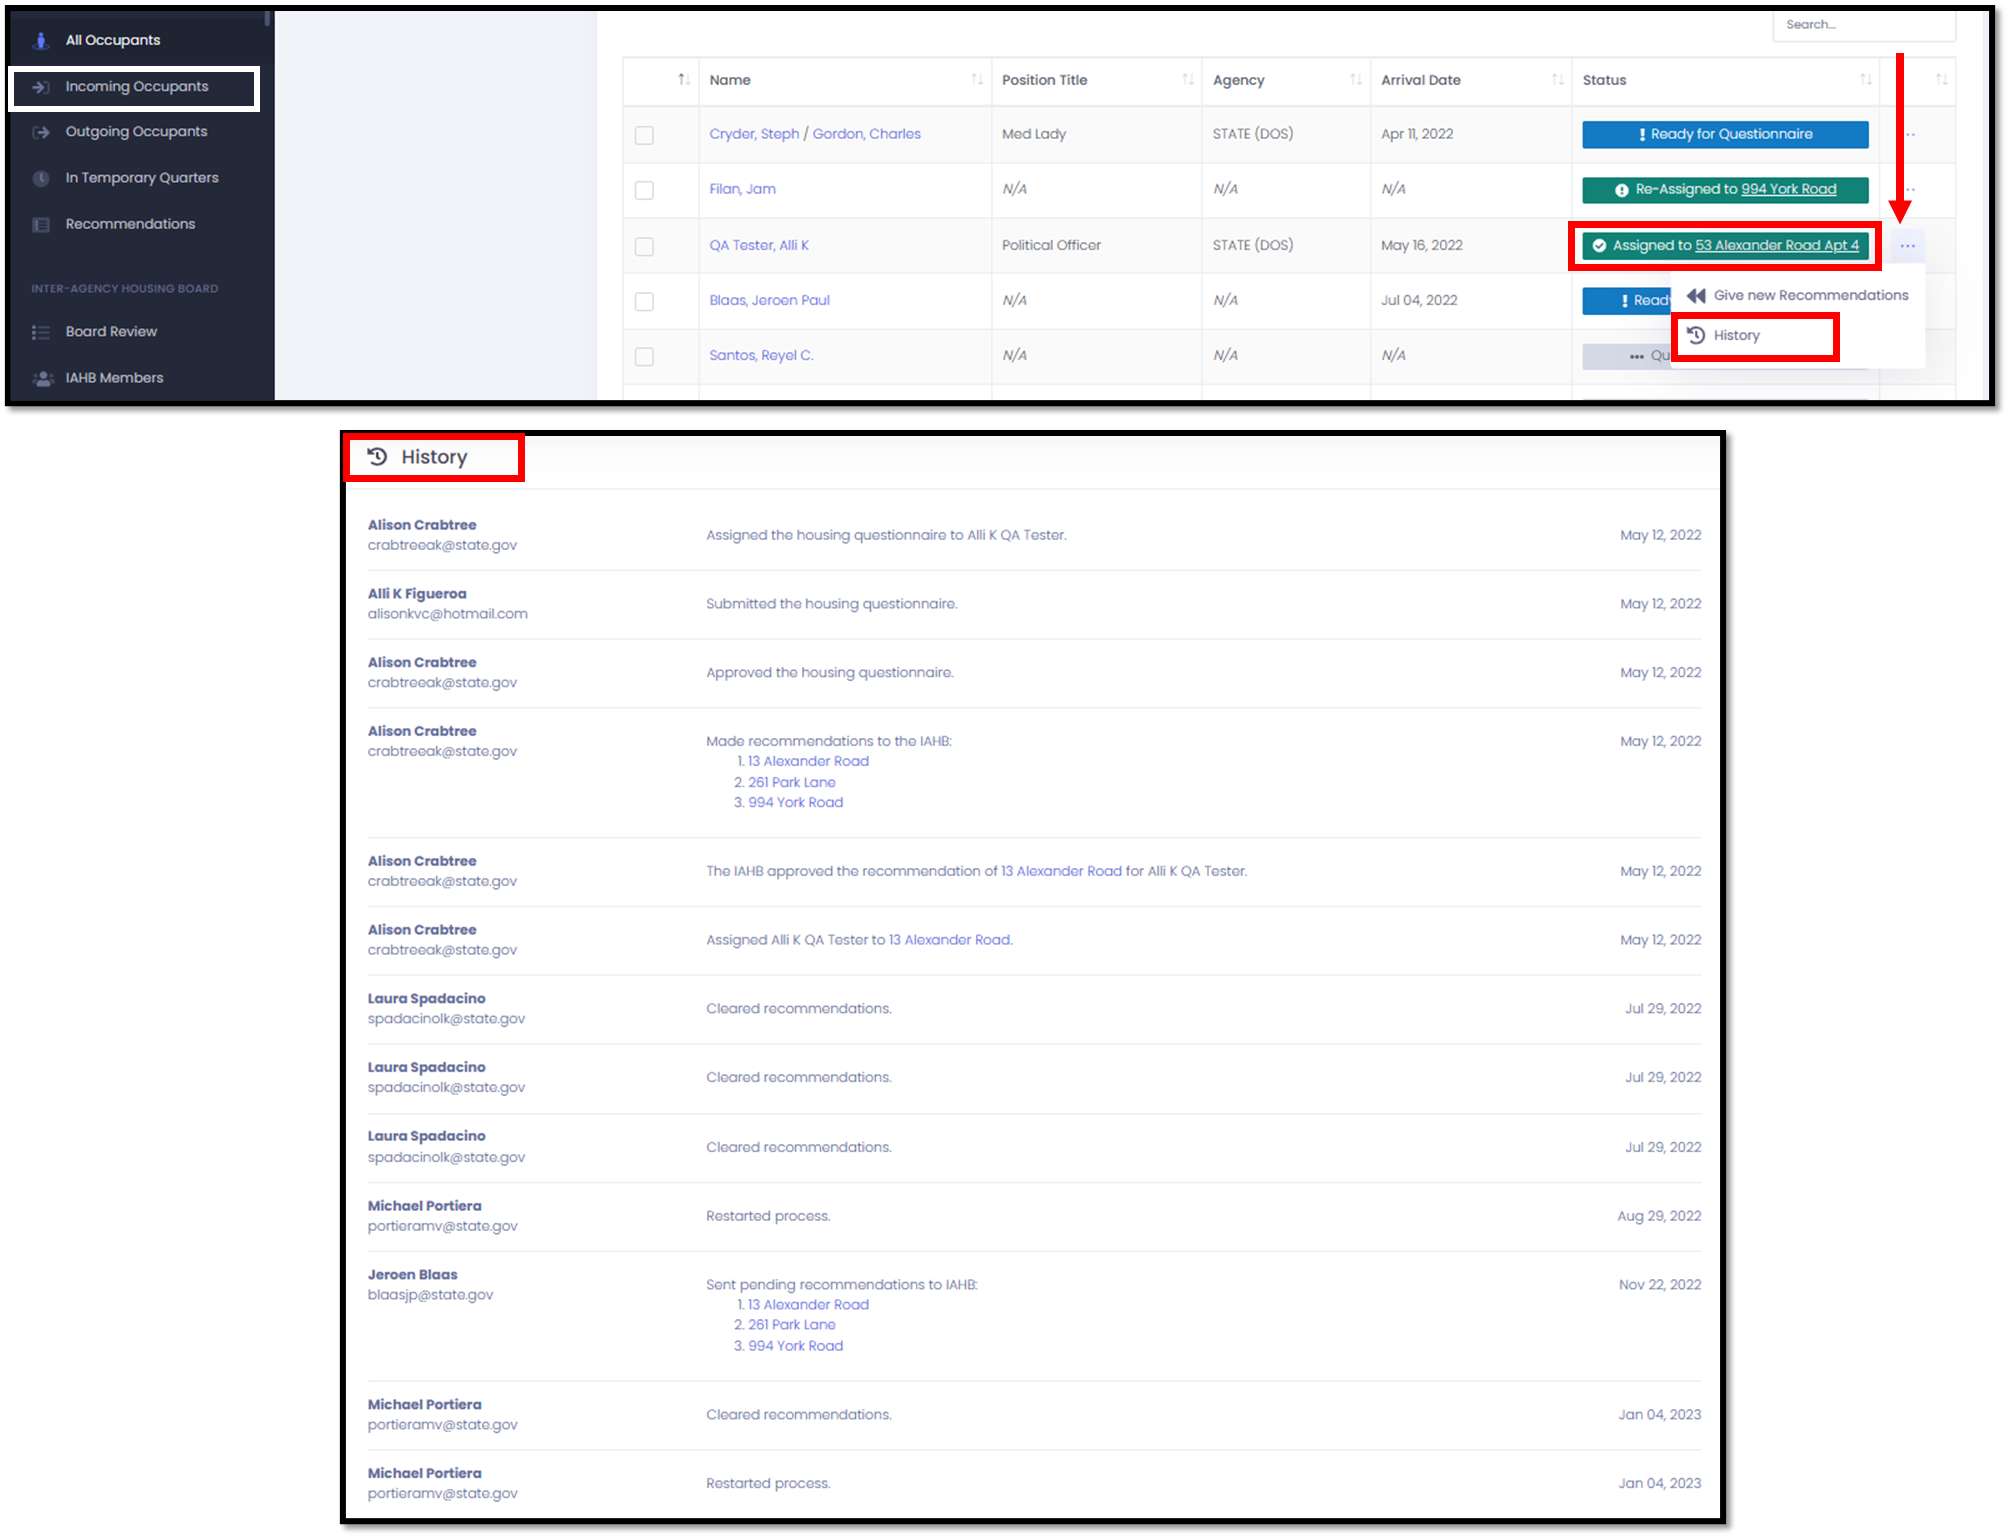
Task: Open Filan, Jam occupant link
Action: click(x=742, y=189)
